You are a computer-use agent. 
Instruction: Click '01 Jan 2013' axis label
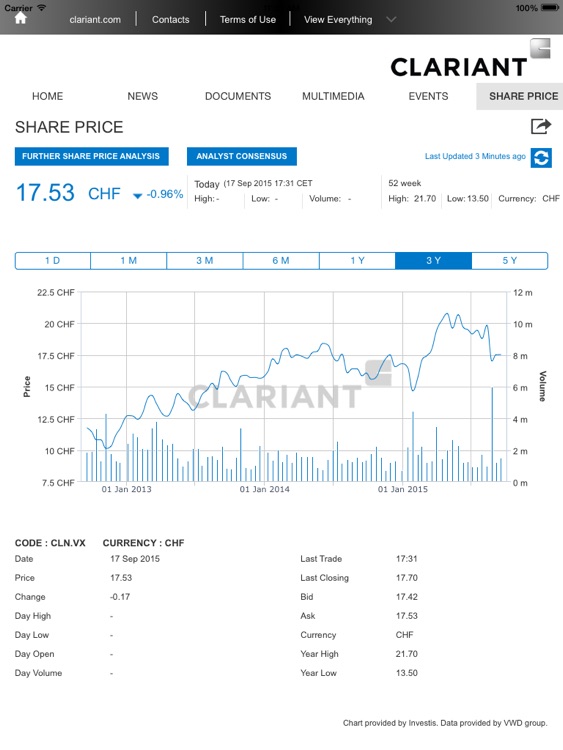[x=126, y=489]
